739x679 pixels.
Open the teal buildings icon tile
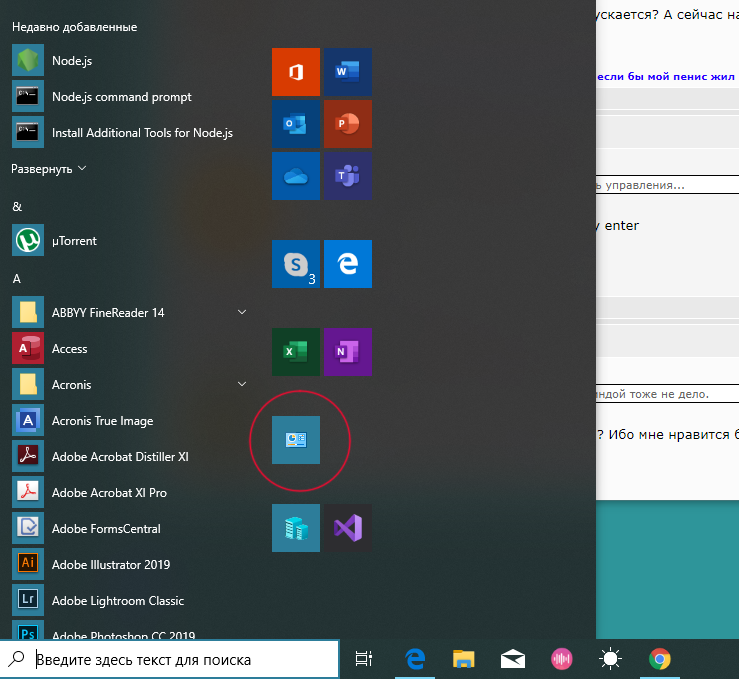coord(296,528)
